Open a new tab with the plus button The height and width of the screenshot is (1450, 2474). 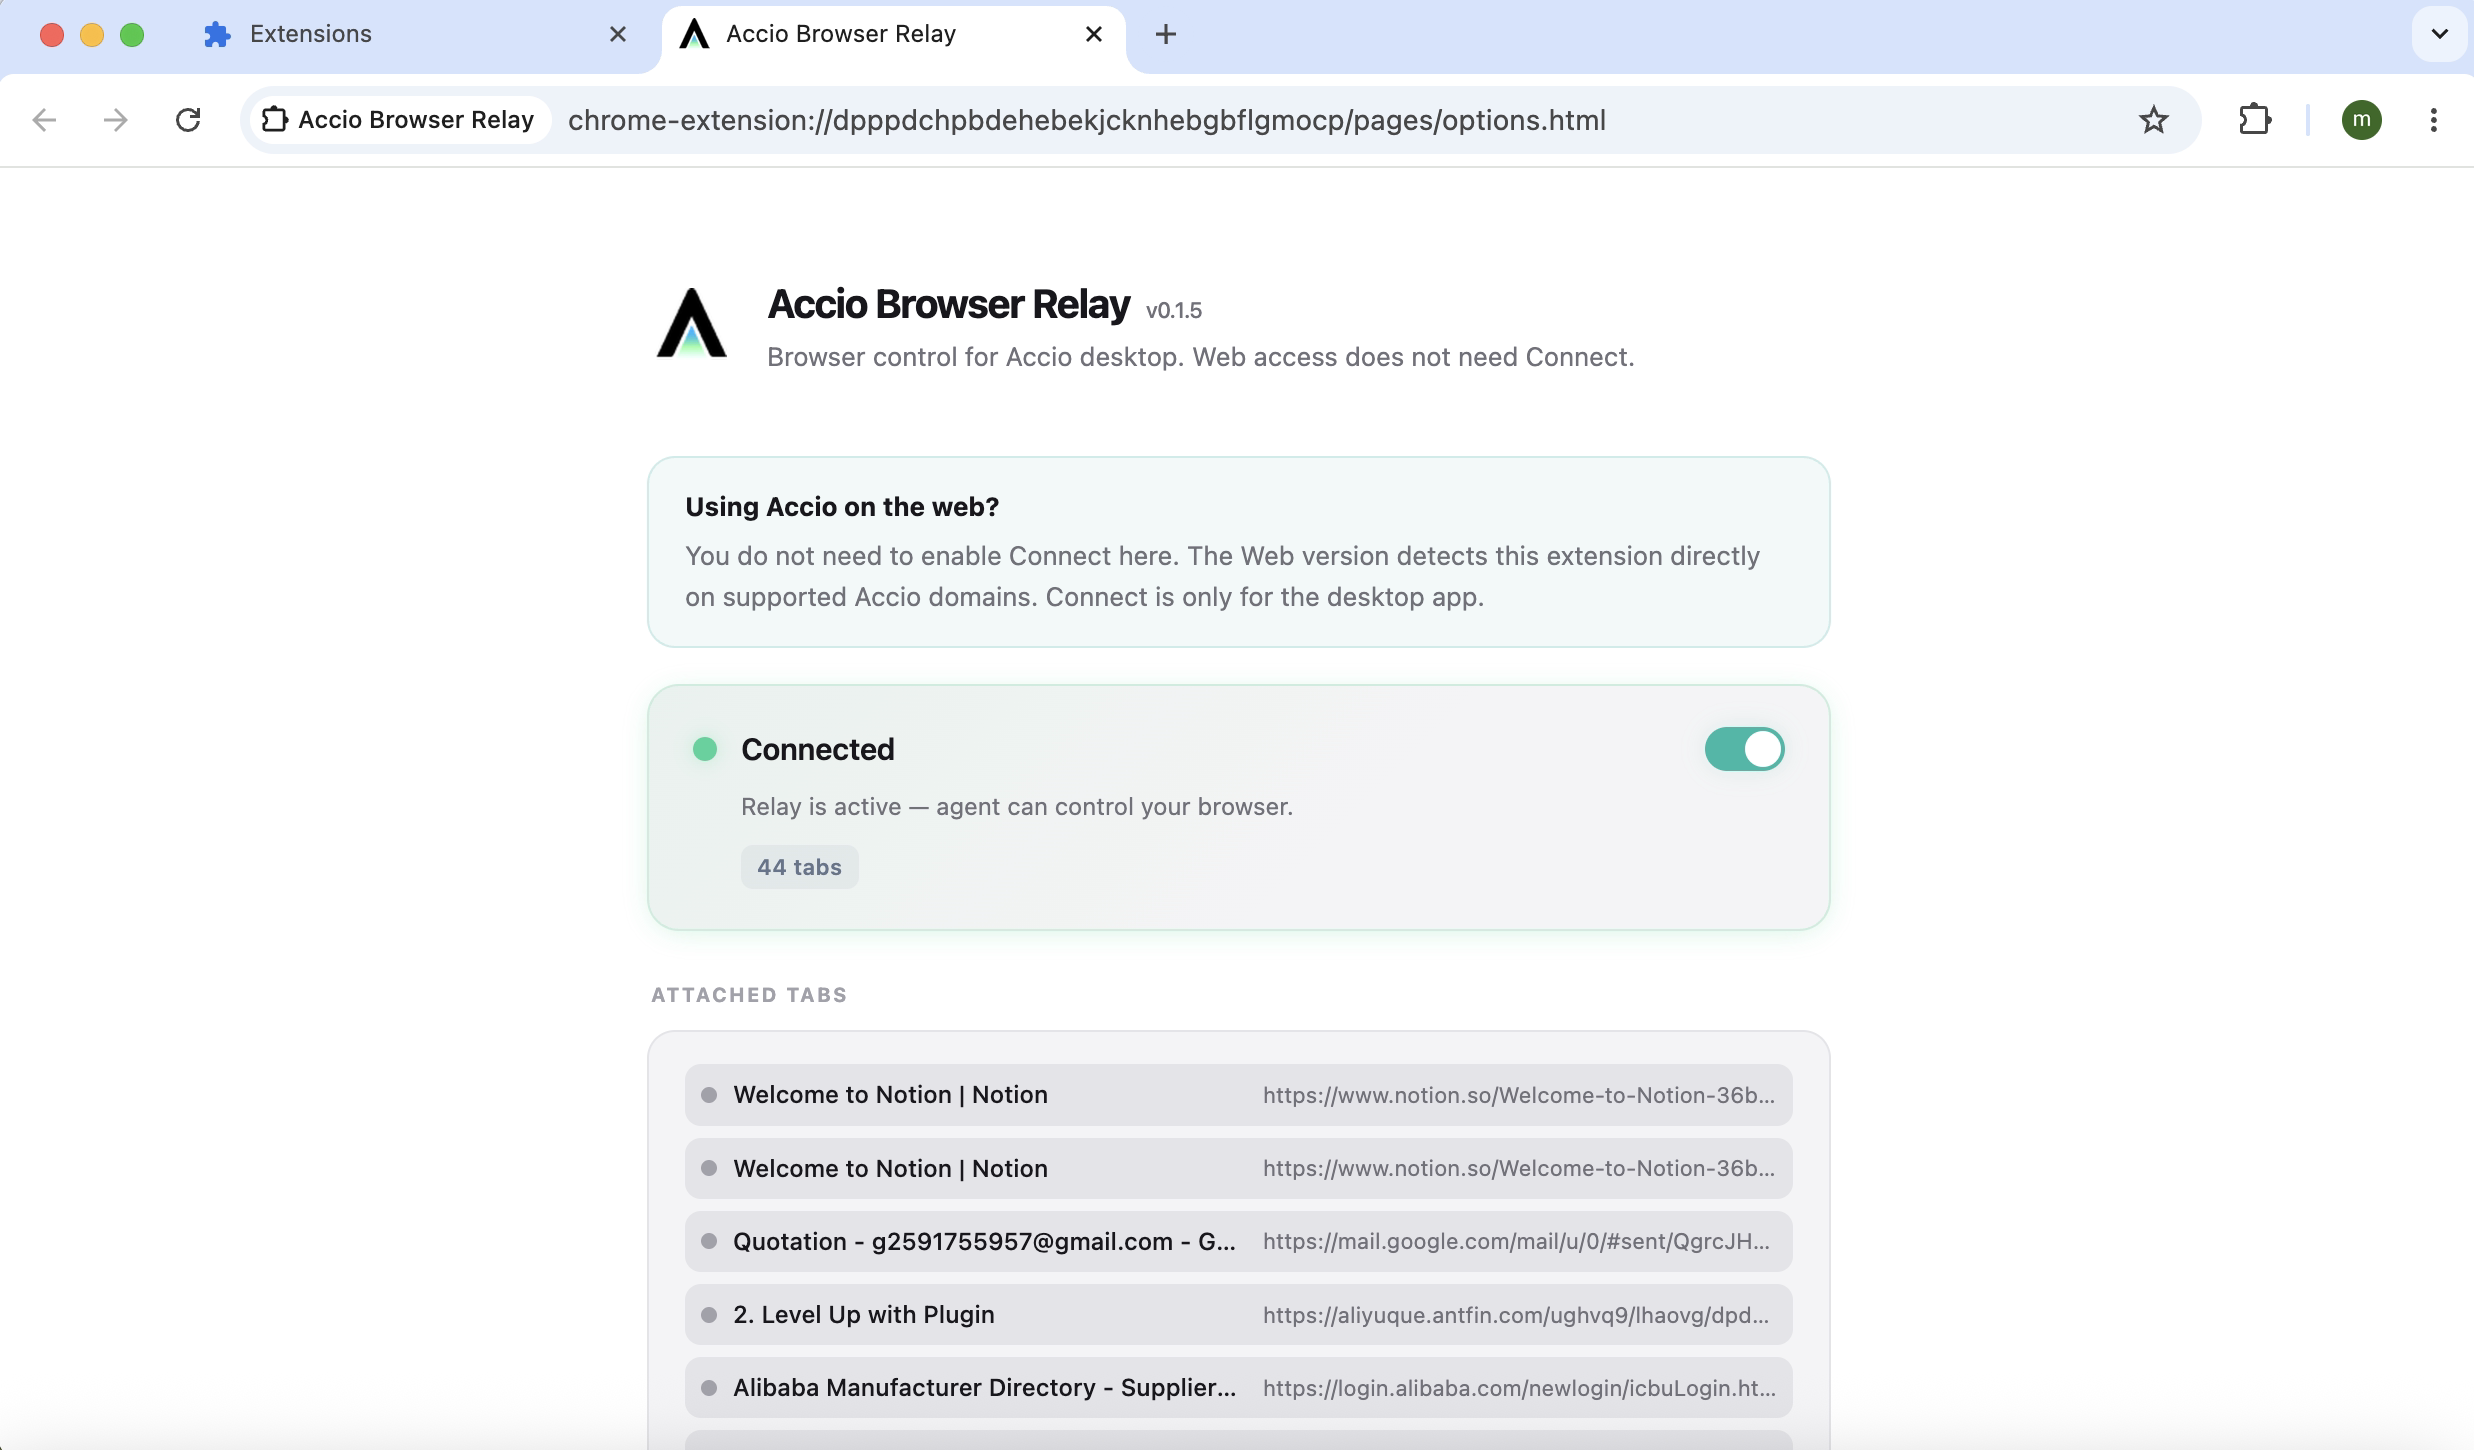1165,34
